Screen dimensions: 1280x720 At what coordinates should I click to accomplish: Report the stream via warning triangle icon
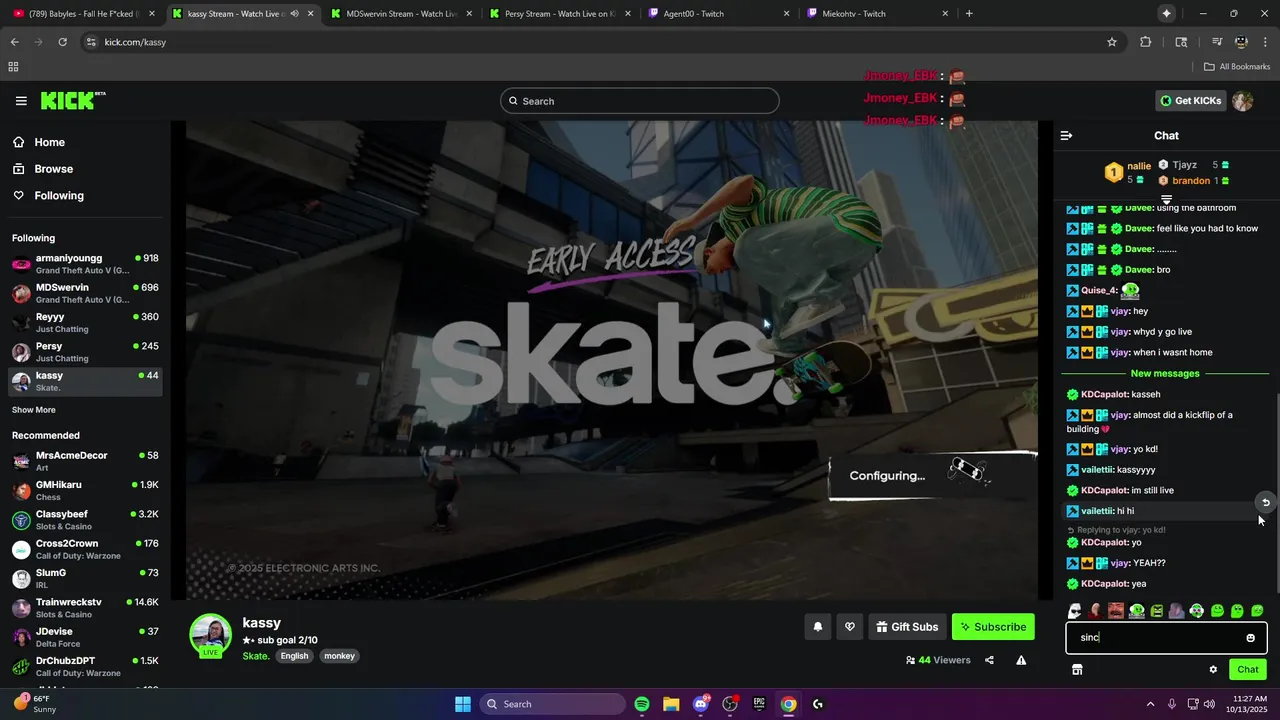1021,660
